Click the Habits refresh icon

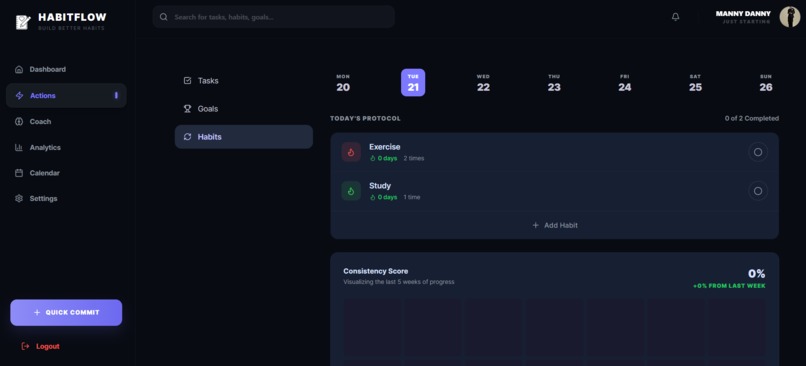[x=188, y=137]
